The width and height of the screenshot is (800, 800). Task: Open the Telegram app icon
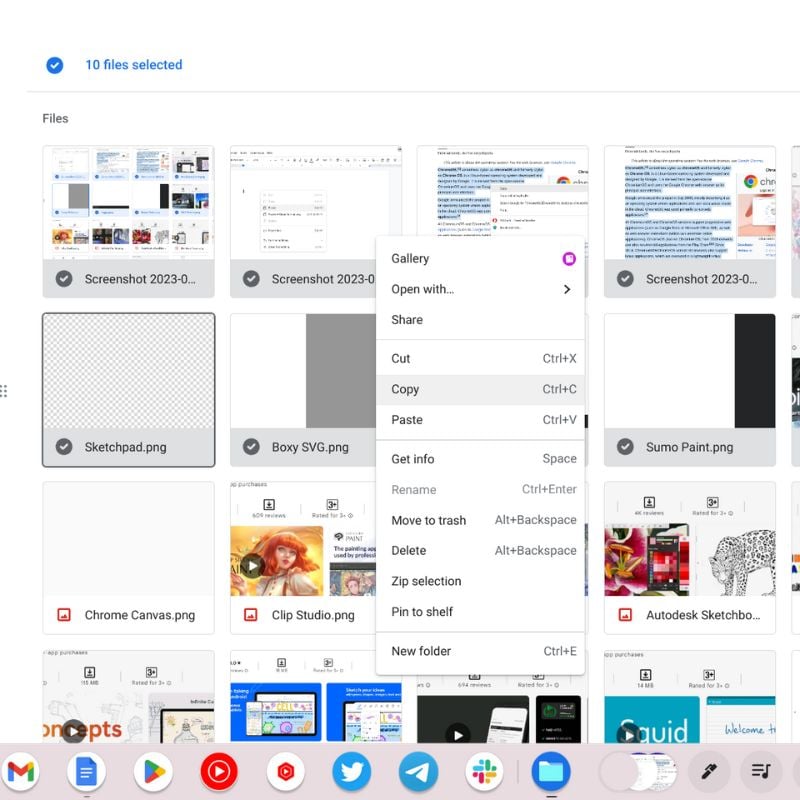click(x=418, y=771)
